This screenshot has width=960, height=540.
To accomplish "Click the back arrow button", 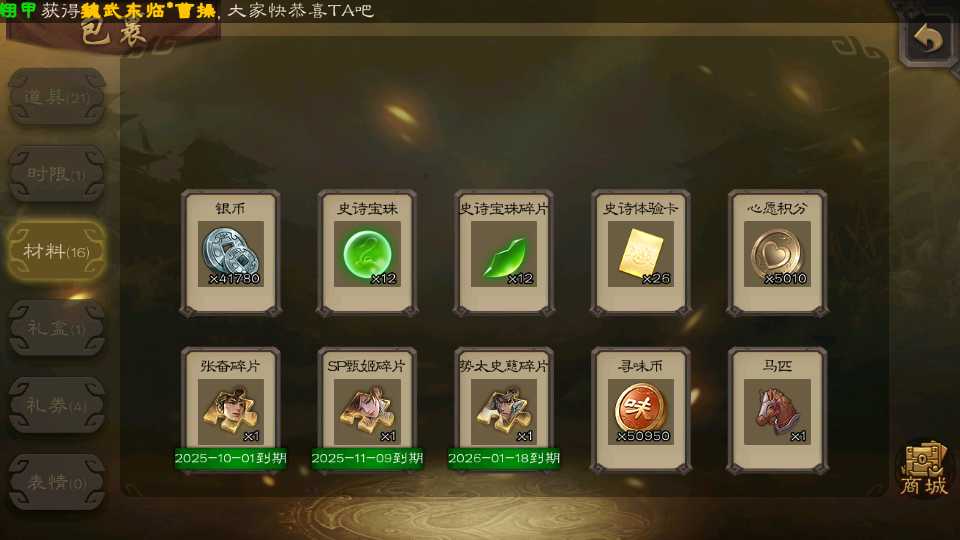I will (928, 40).
